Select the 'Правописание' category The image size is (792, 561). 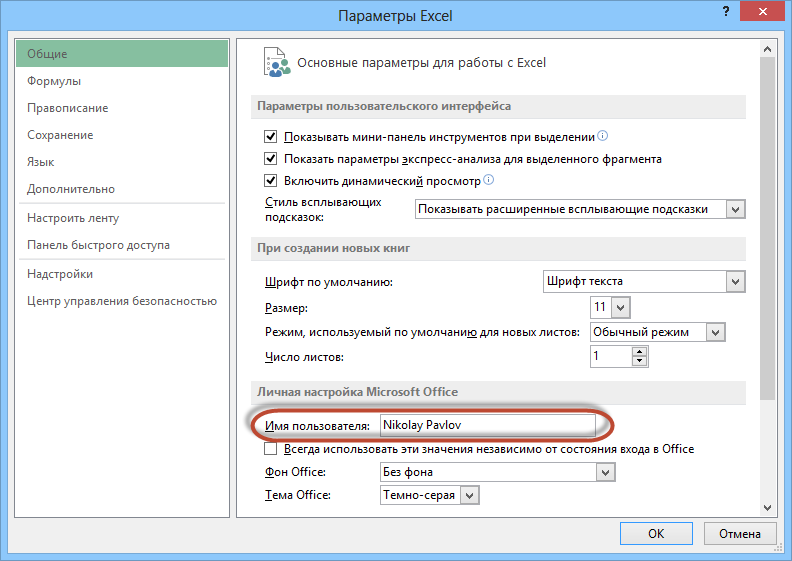coord(122,108)
